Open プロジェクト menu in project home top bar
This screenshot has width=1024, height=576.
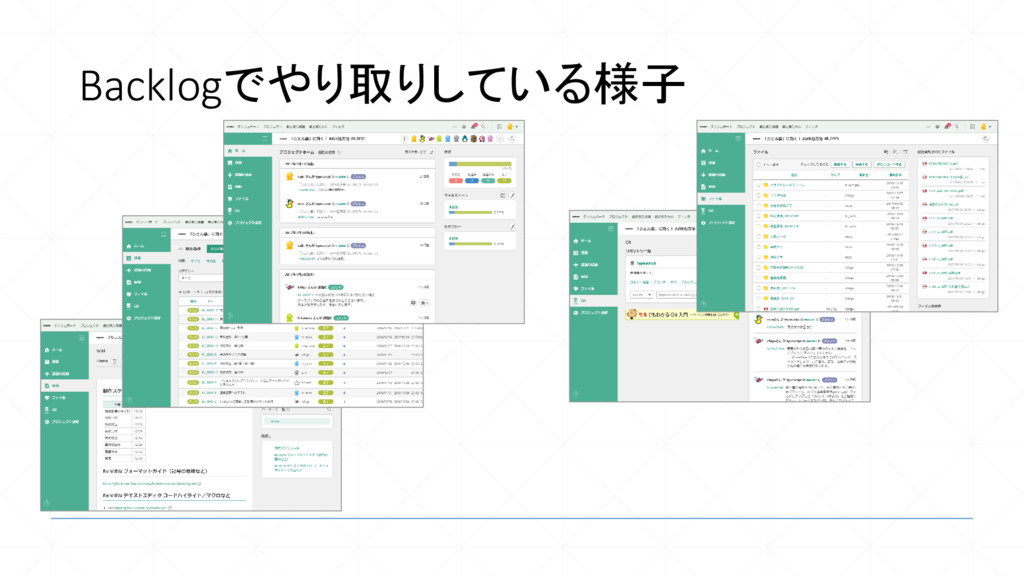tap(272, 127)
